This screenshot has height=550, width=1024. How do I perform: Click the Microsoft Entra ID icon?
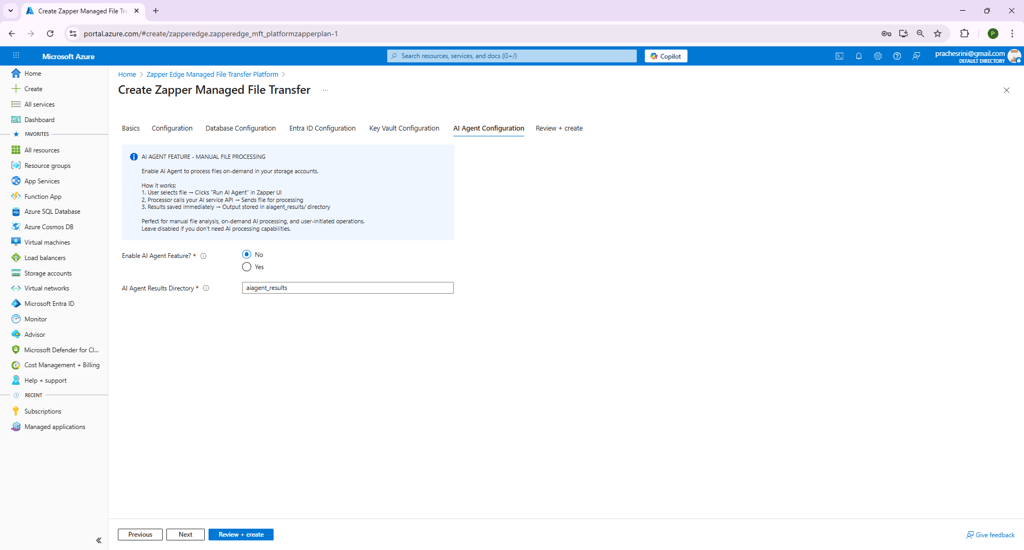click(16, 304)
